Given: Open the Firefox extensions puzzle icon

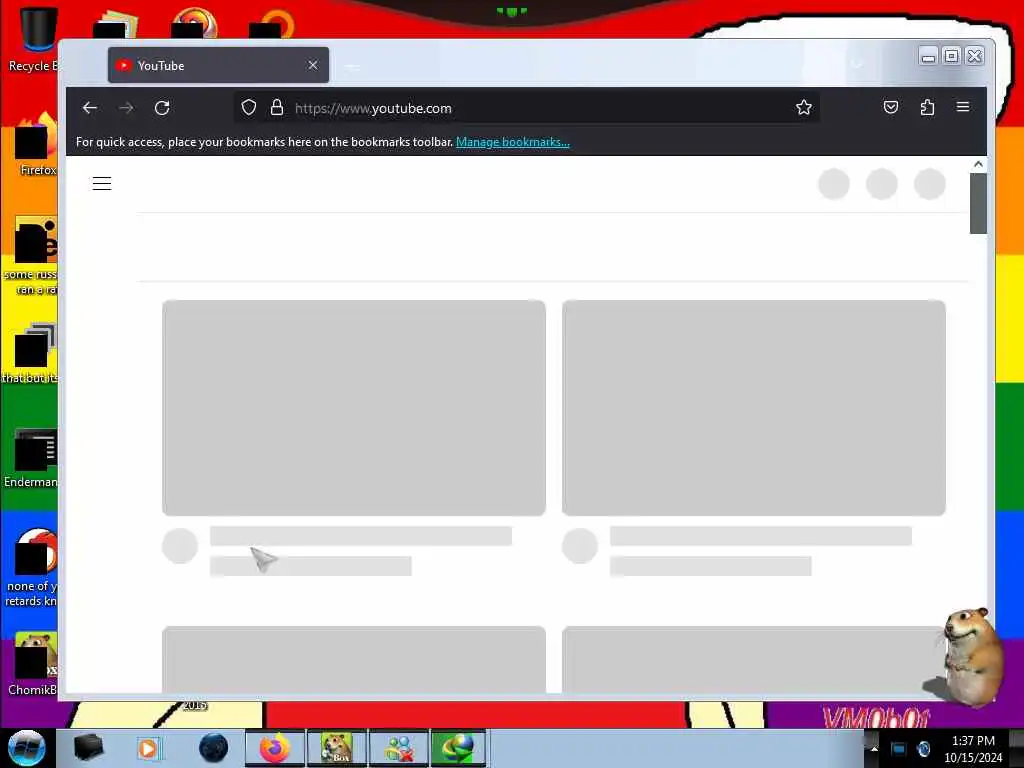Looking at the screenshot, I should point(927,107).
